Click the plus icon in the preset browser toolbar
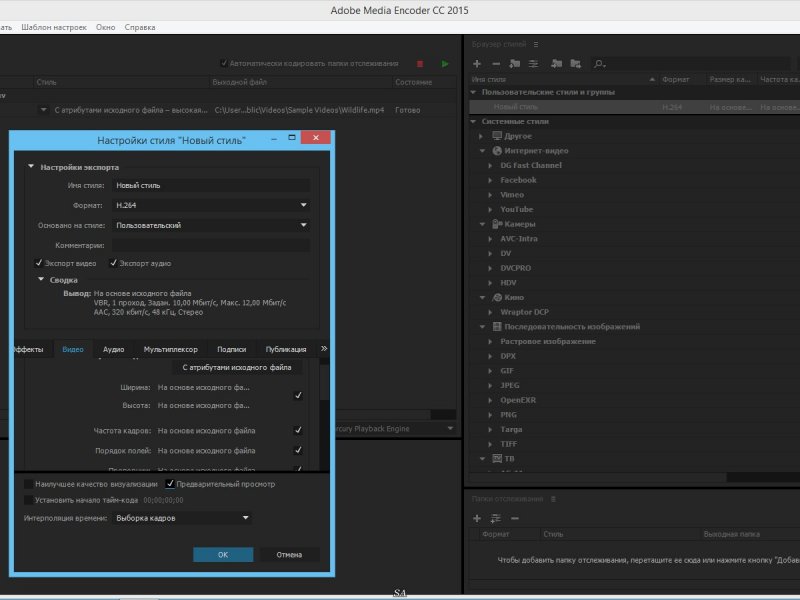800x600 pixels. pos(477,64)
